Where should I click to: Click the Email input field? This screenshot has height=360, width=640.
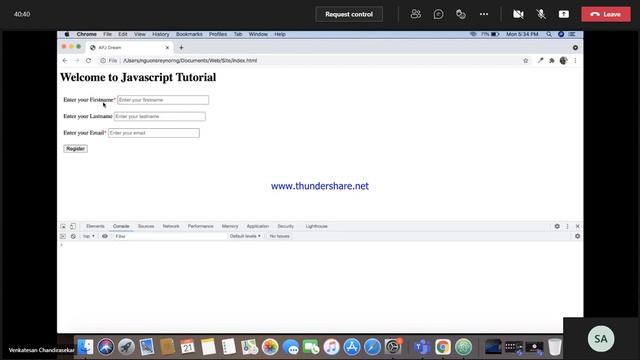coord(154,133)
